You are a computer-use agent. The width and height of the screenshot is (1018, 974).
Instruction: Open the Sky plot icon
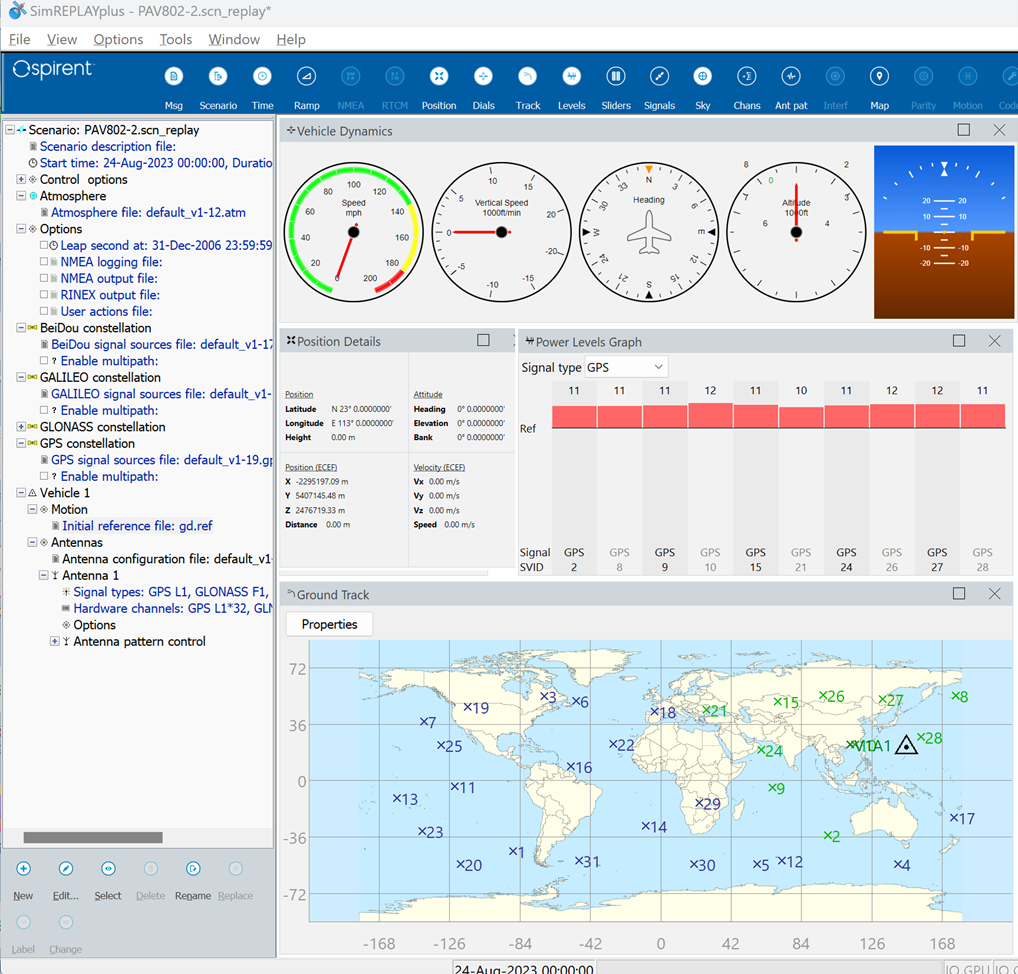pyautogui.click(x=702, y=77)
